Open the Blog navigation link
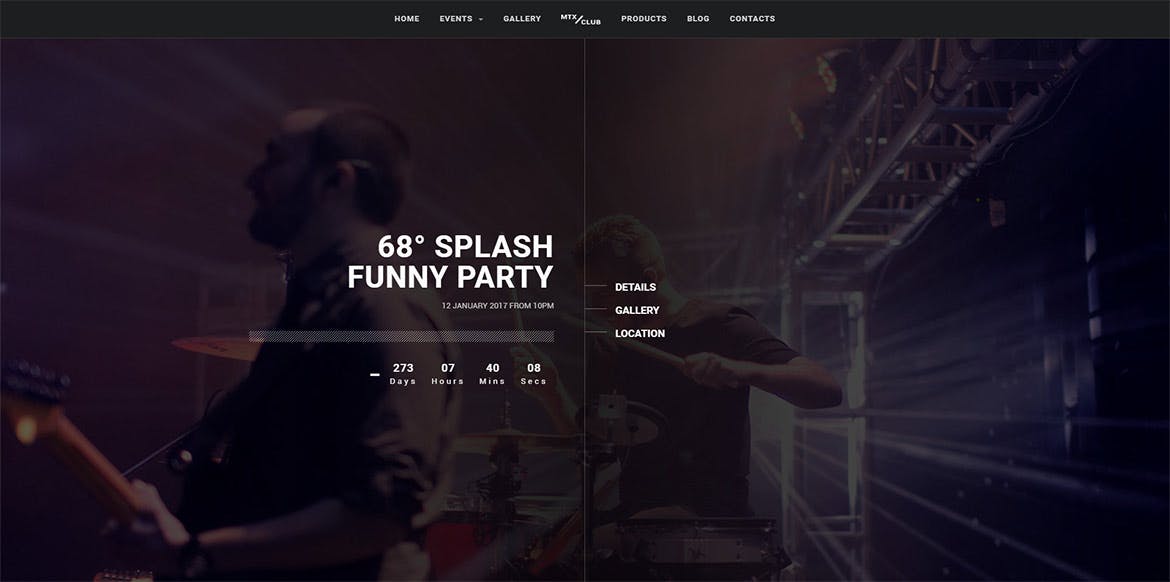This screenshot has height=582, width=1170. coord(698,19)
